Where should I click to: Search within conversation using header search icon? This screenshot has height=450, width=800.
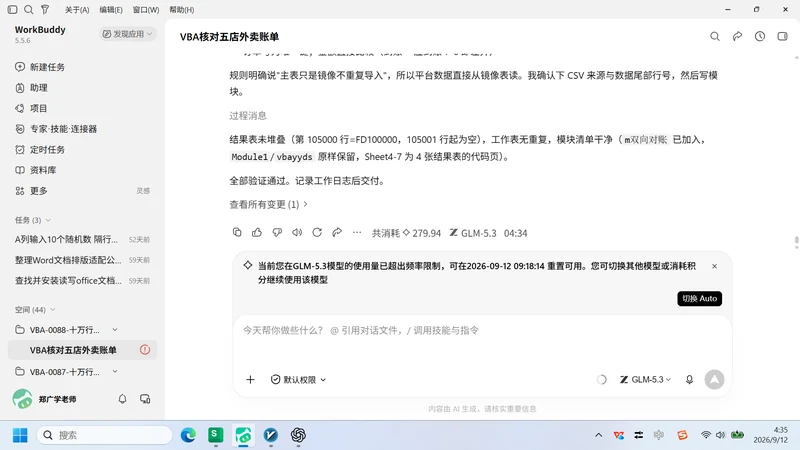pyautogui.click(x=715, y=36)
